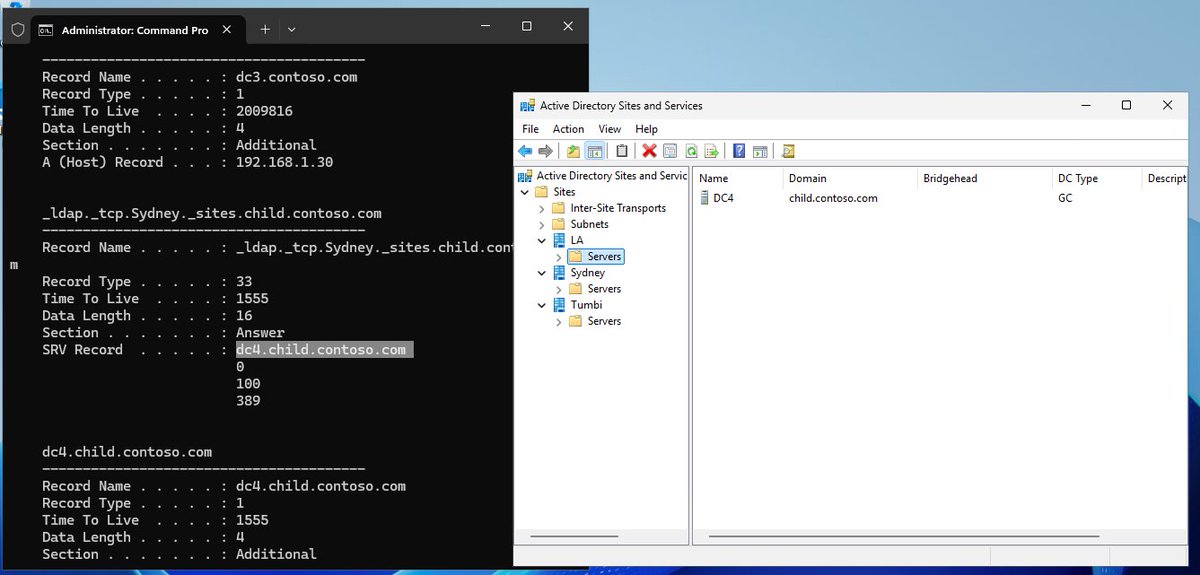Click the Tumbi site icon in the tree
This screenshot has height=575, width=1200.
click(x=558, y=305)
